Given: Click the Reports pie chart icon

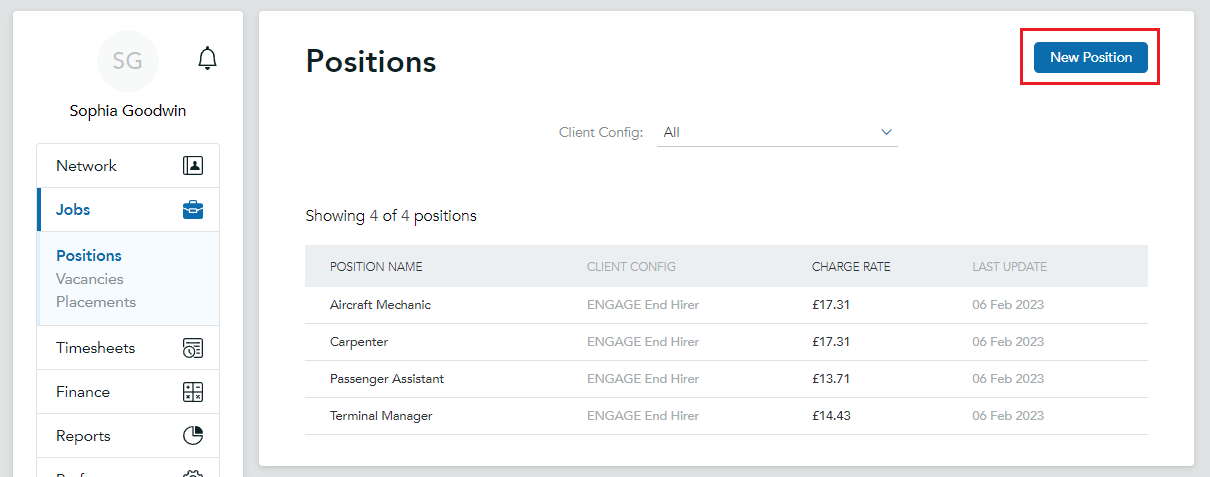Looking at the screenshot, I should tap(193, 436).
